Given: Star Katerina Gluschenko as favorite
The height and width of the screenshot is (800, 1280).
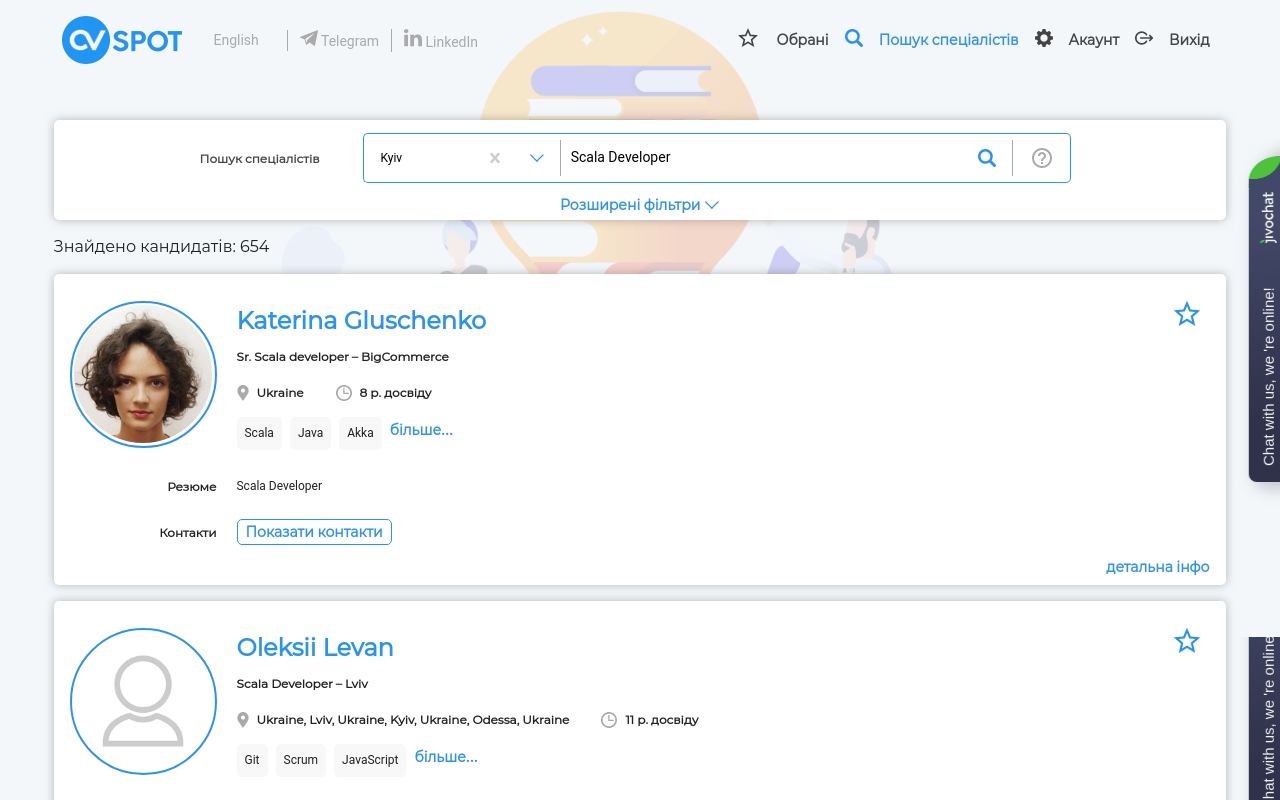Looking at the screenshot, I should [x=1187, y=314].
